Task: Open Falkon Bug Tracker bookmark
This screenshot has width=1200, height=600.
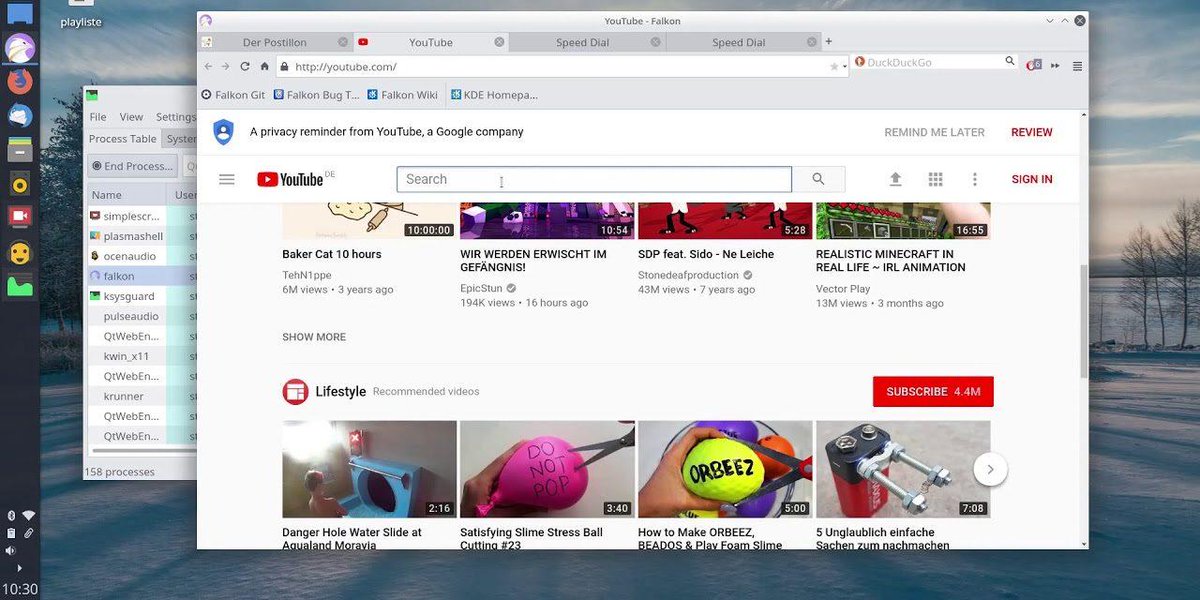Action: click(315, 95)
